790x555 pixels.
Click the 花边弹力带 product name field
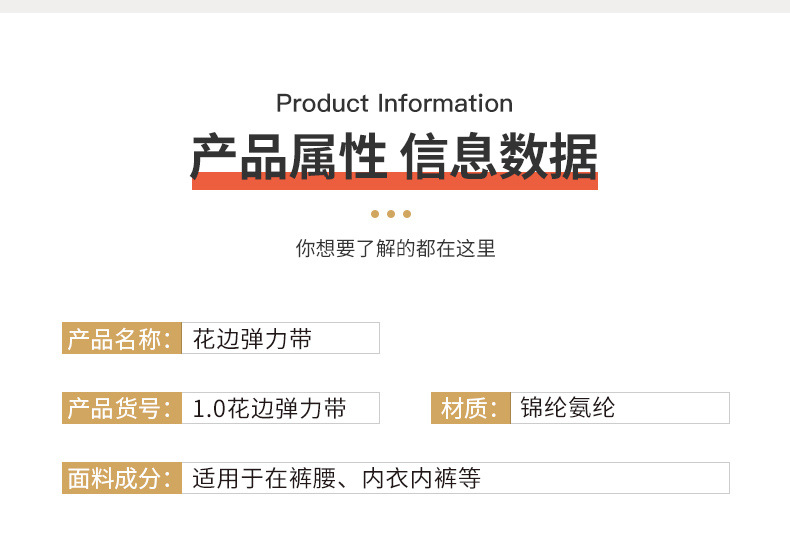coord(252,338)
